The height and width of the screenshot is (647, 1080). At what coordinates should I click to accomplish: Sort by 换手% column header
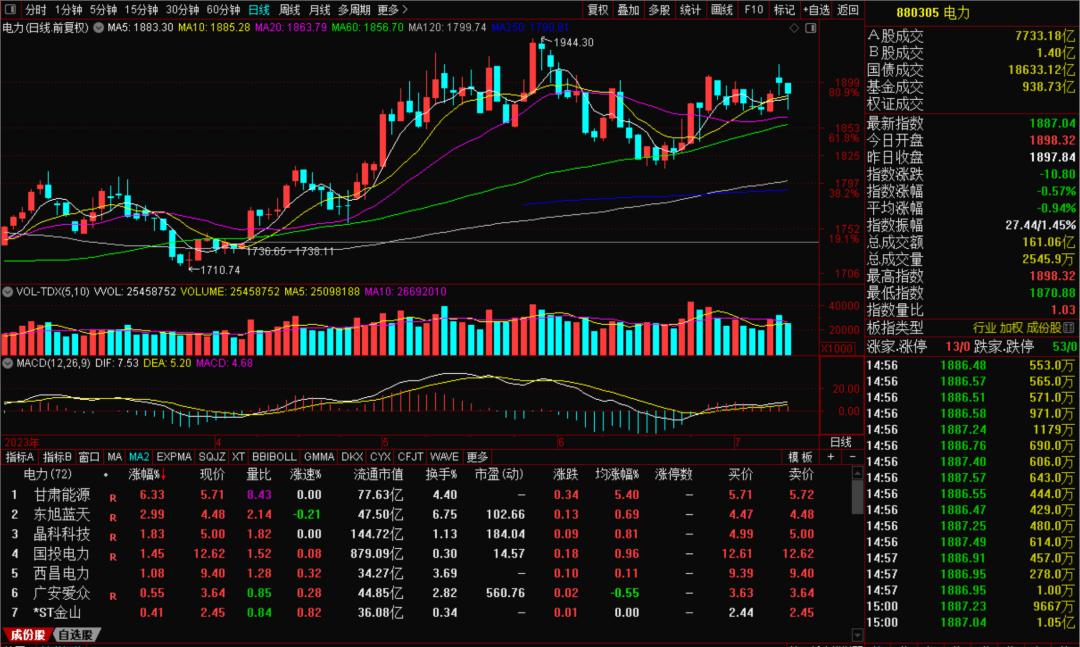coord(442,475)
